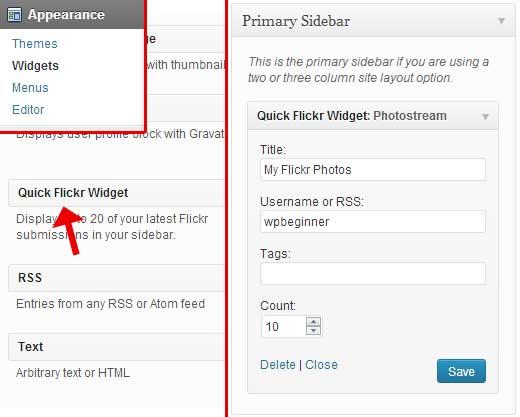The width and height of the screenshot is (520, 417).
Task: Delete the Flickr widget
Action: (278, 365)
